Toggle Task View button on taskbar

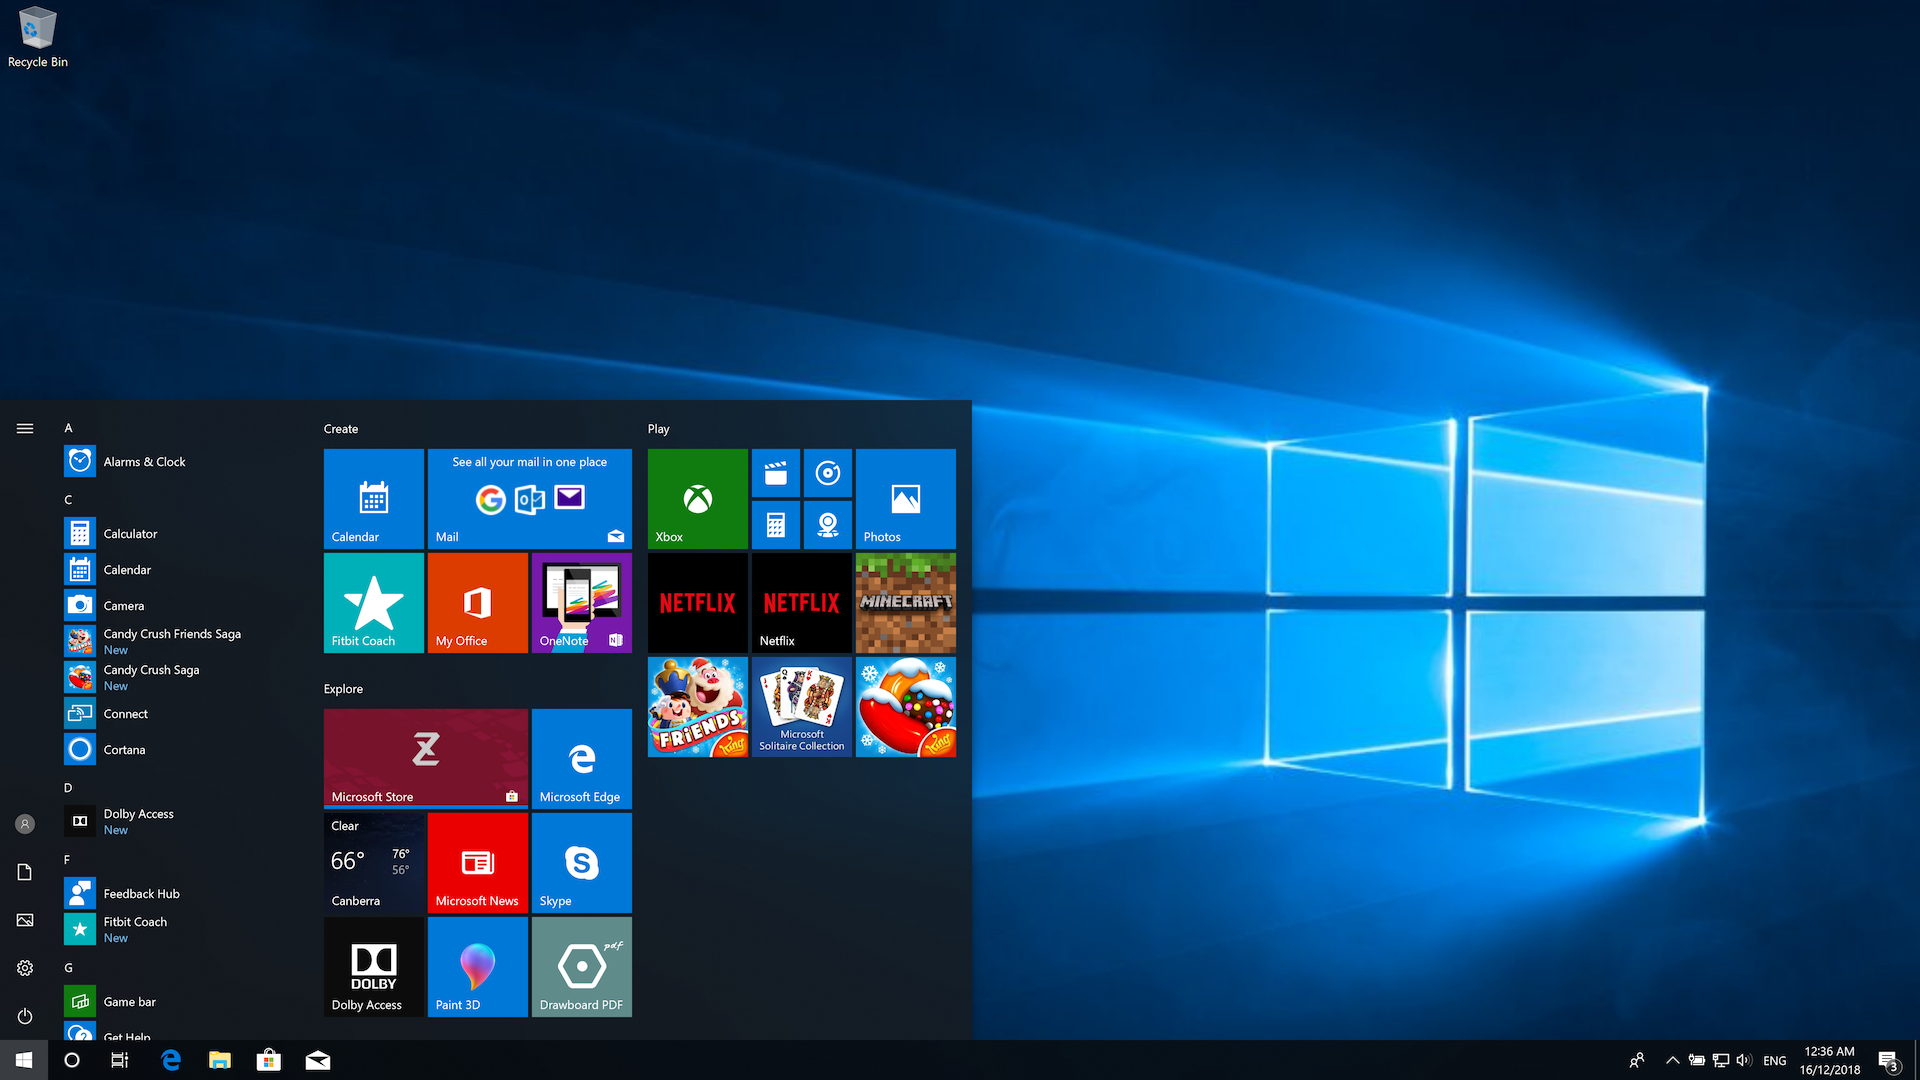point(121,1059)
